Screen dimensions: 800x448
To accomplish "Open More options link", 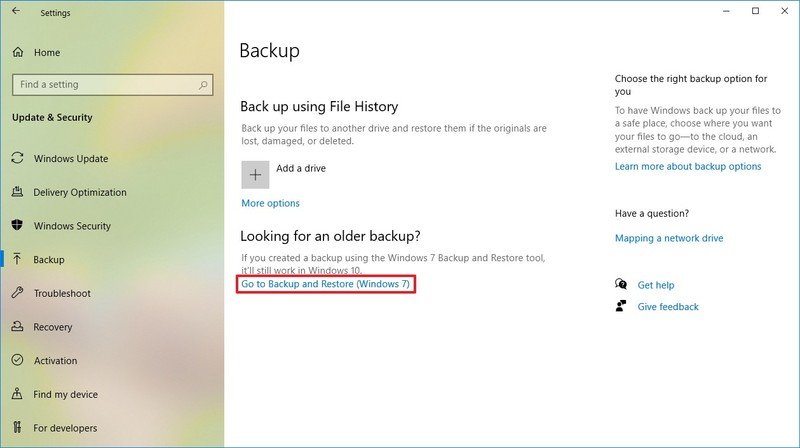I will point(270,203).
